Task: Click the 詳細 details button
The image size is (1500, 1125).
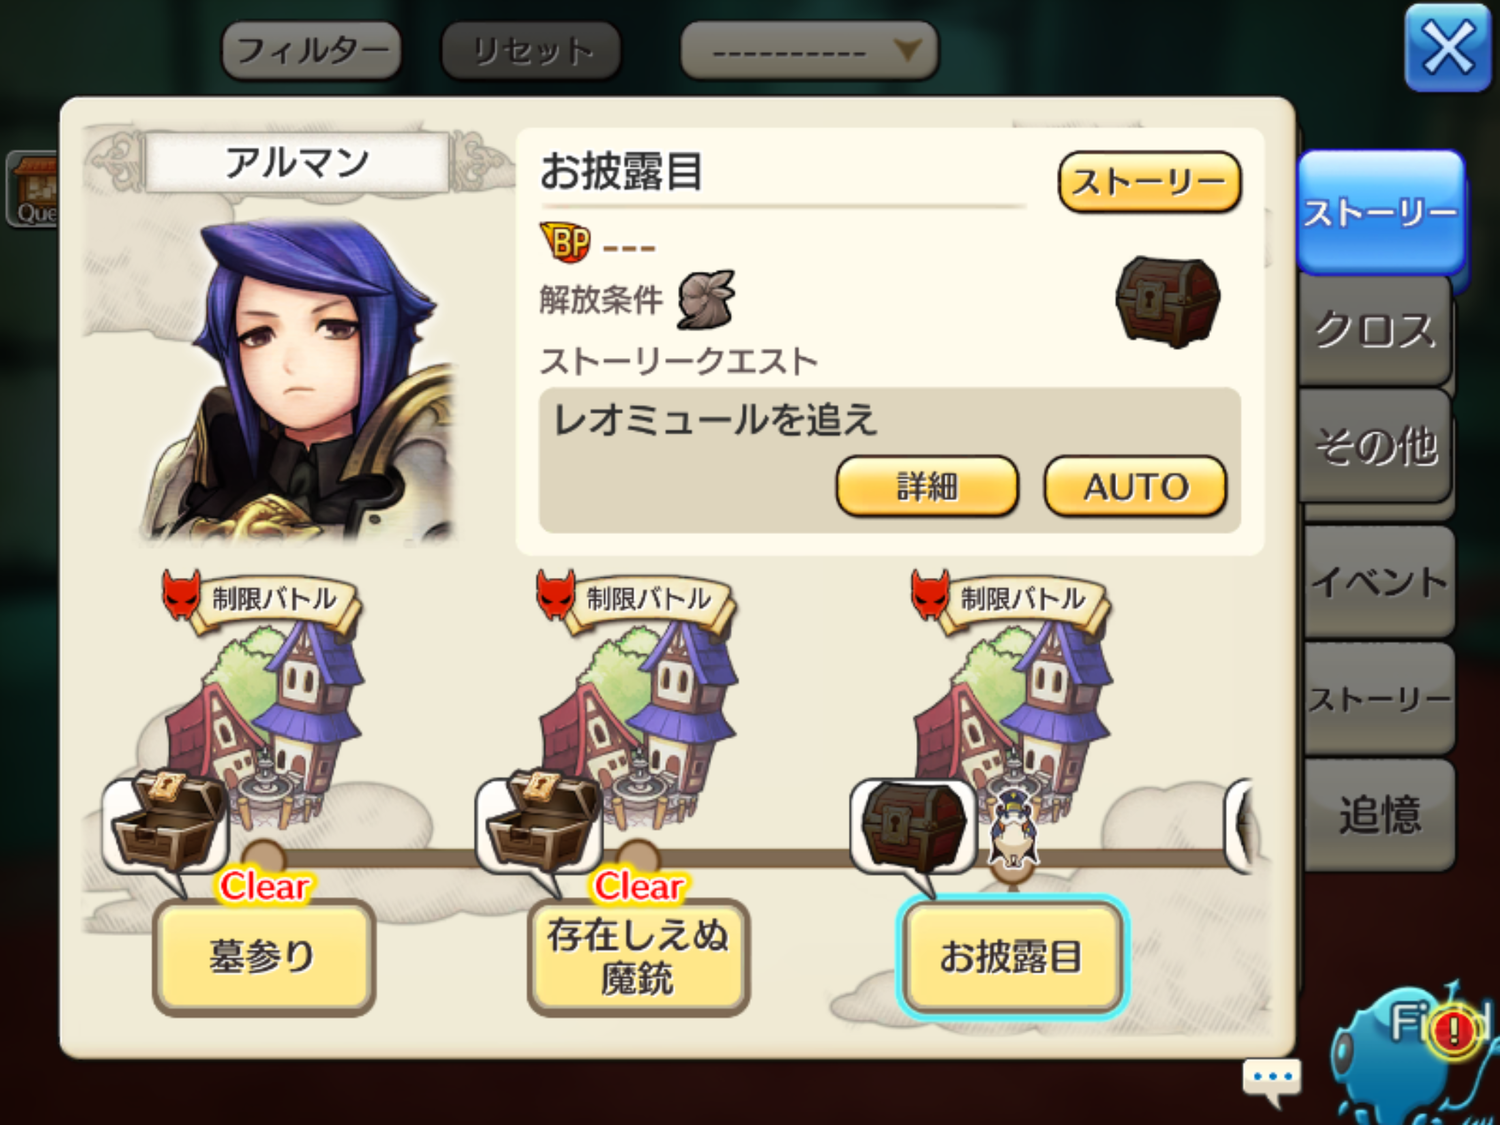Action: coord(927,487)
